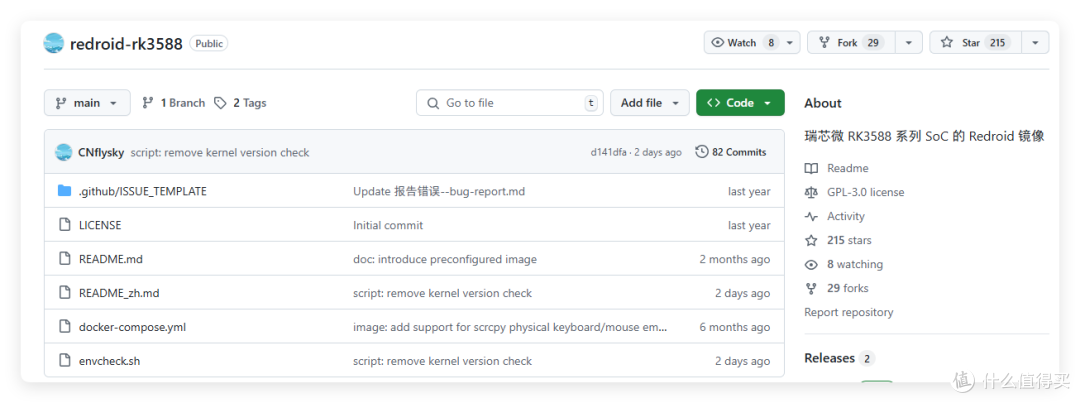1080x403 pixels.
Task: Open the docker-compose.yml file
Action: tap(132, 327)
